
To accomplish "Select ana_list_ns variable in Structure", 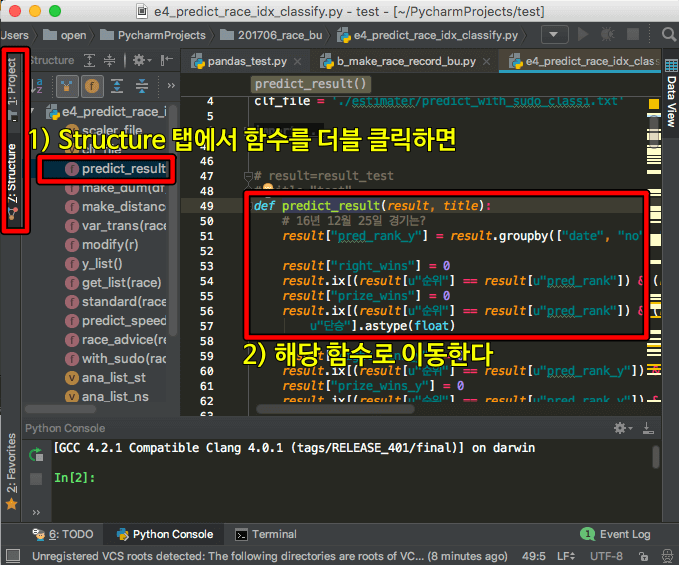I will pos(107,397).
